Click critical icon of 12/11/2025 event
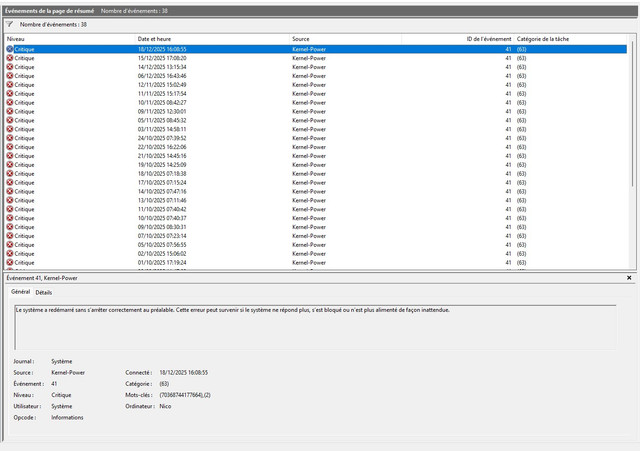The width and height of the screenshot is (640, 451). click(10, 85)
